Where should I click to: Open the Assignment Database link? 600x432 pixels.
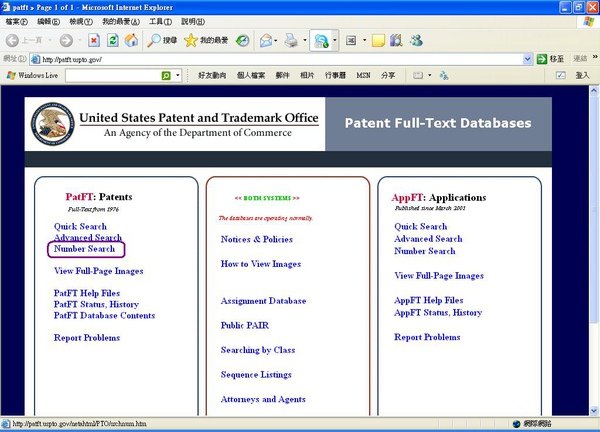point(263,301)
